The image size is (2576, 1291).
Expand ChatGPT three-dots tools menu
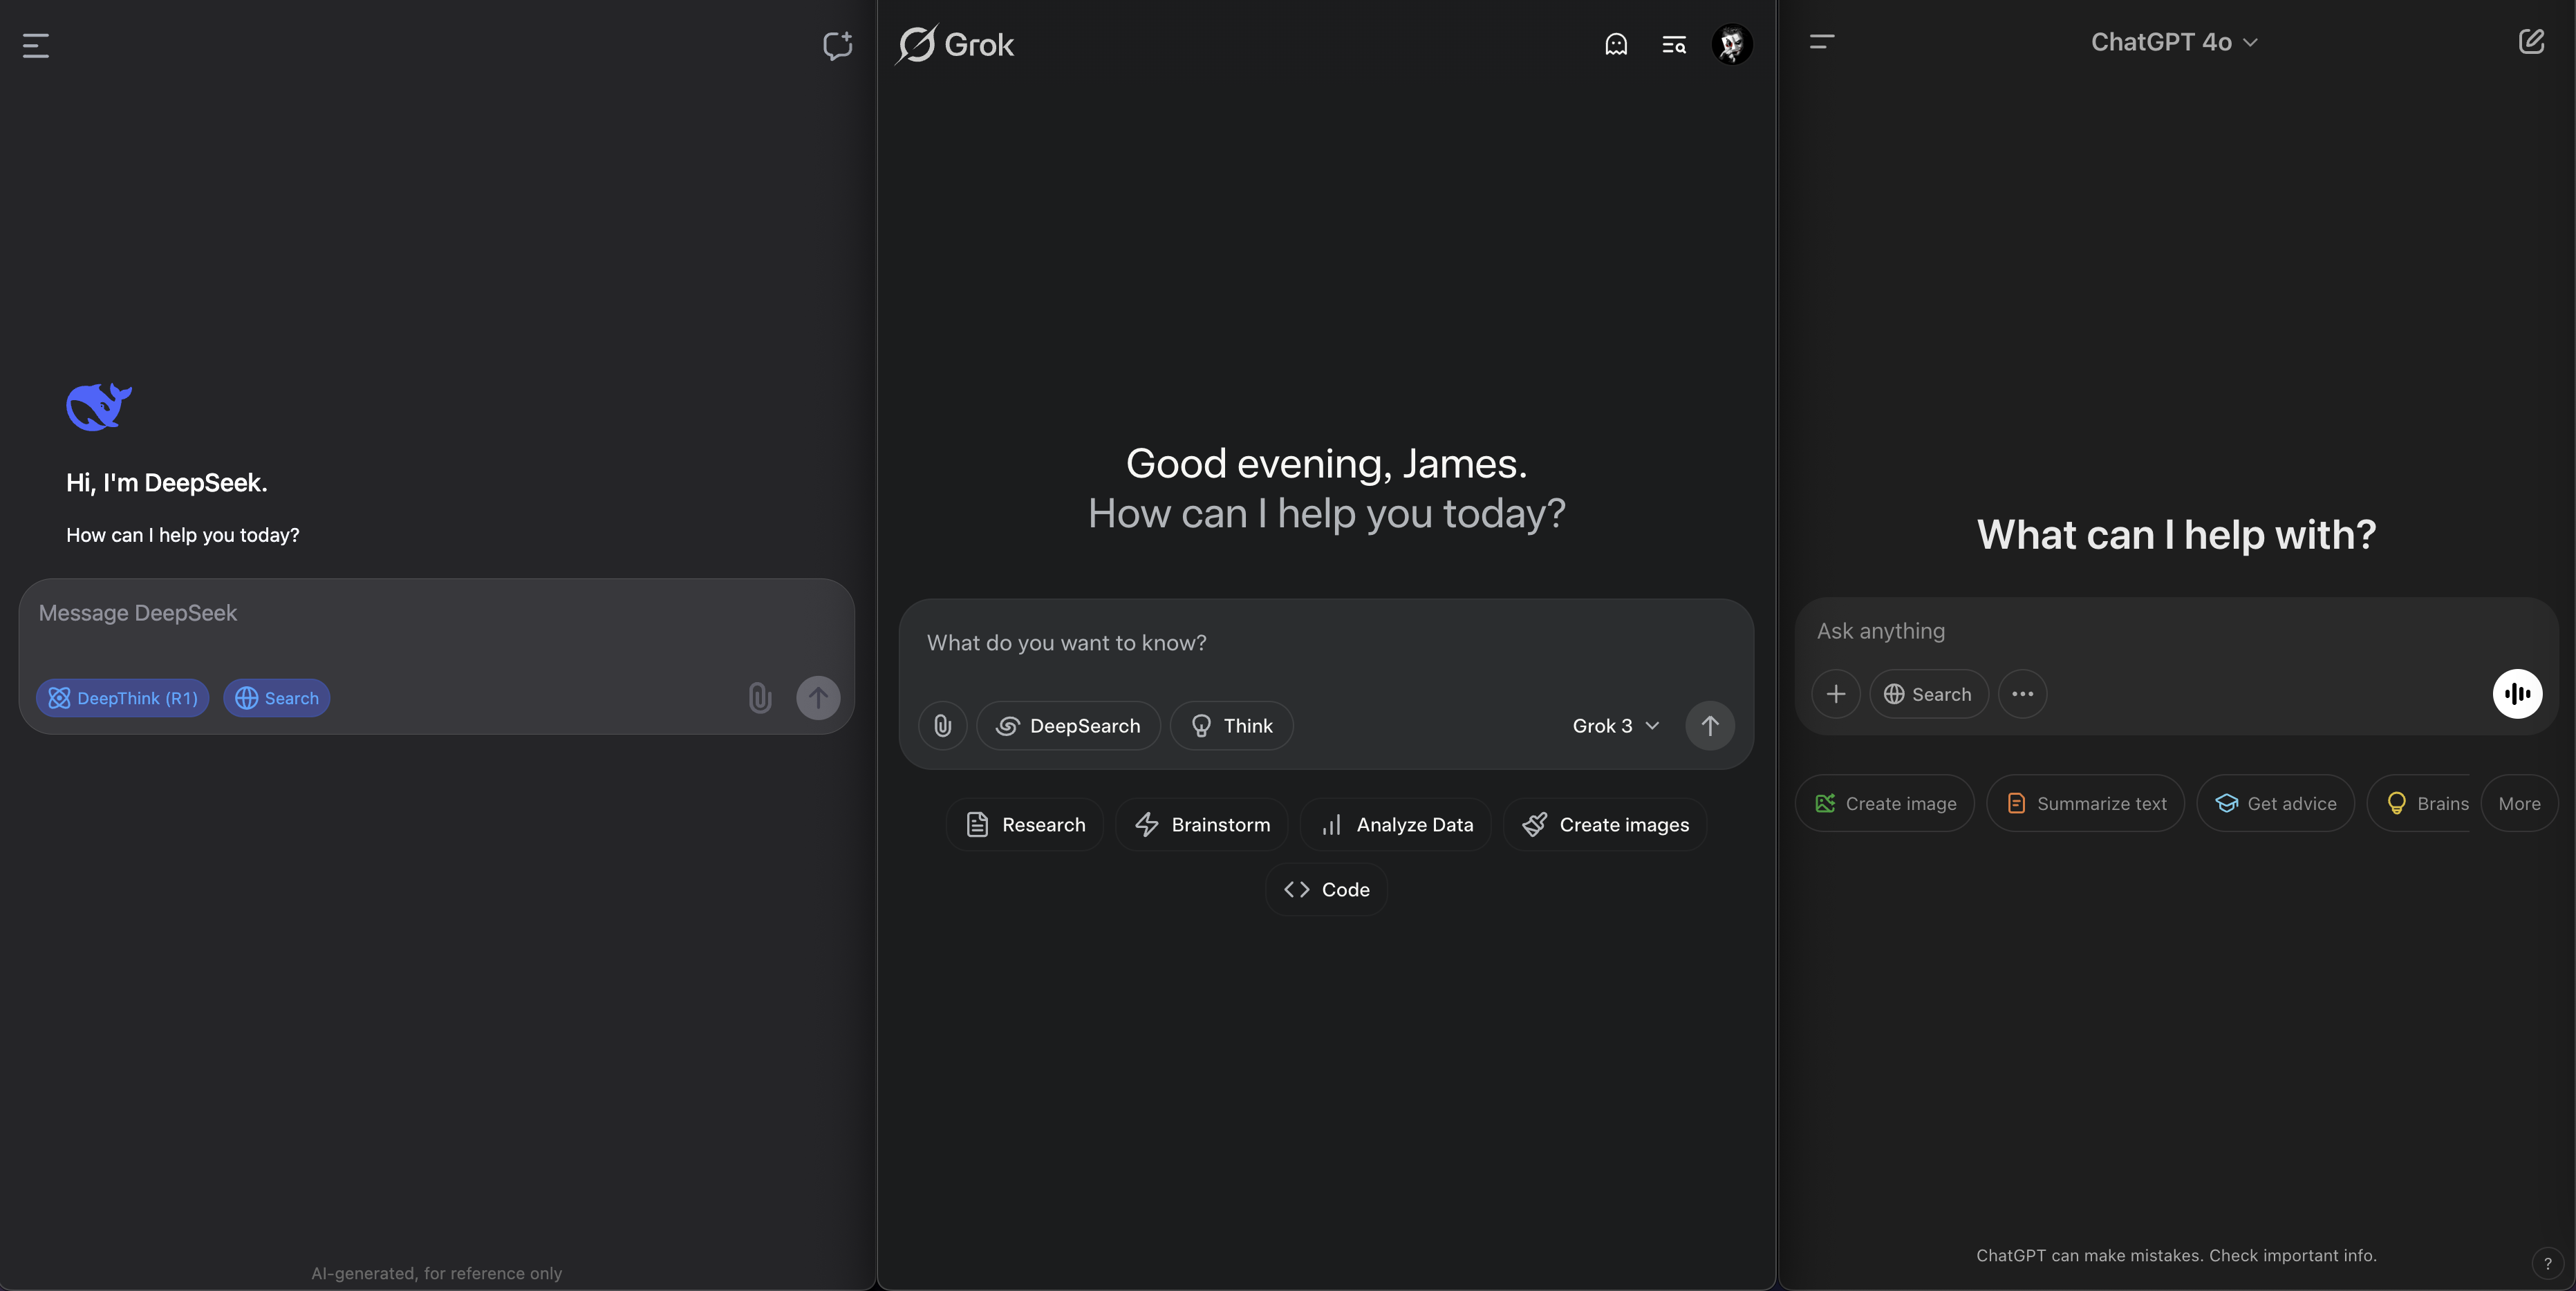(x=2022, y=694)
